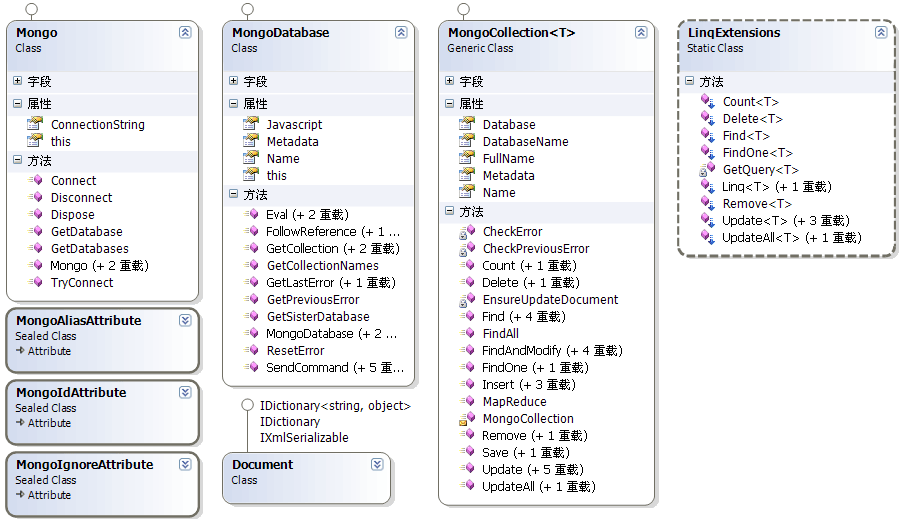Select Linq<T> (+ 1 重載) method
This screenshot has width=905, height=523.
tap(777, 186)
